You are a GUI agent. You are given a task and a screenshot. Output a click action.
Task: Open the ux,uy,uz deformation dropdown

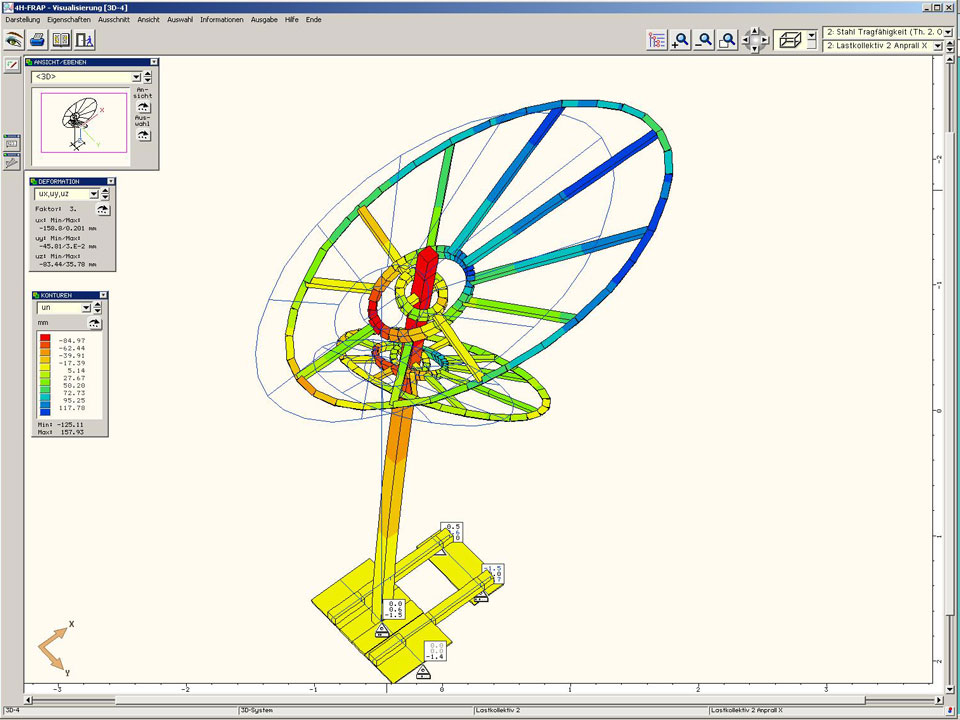[93, 194]
